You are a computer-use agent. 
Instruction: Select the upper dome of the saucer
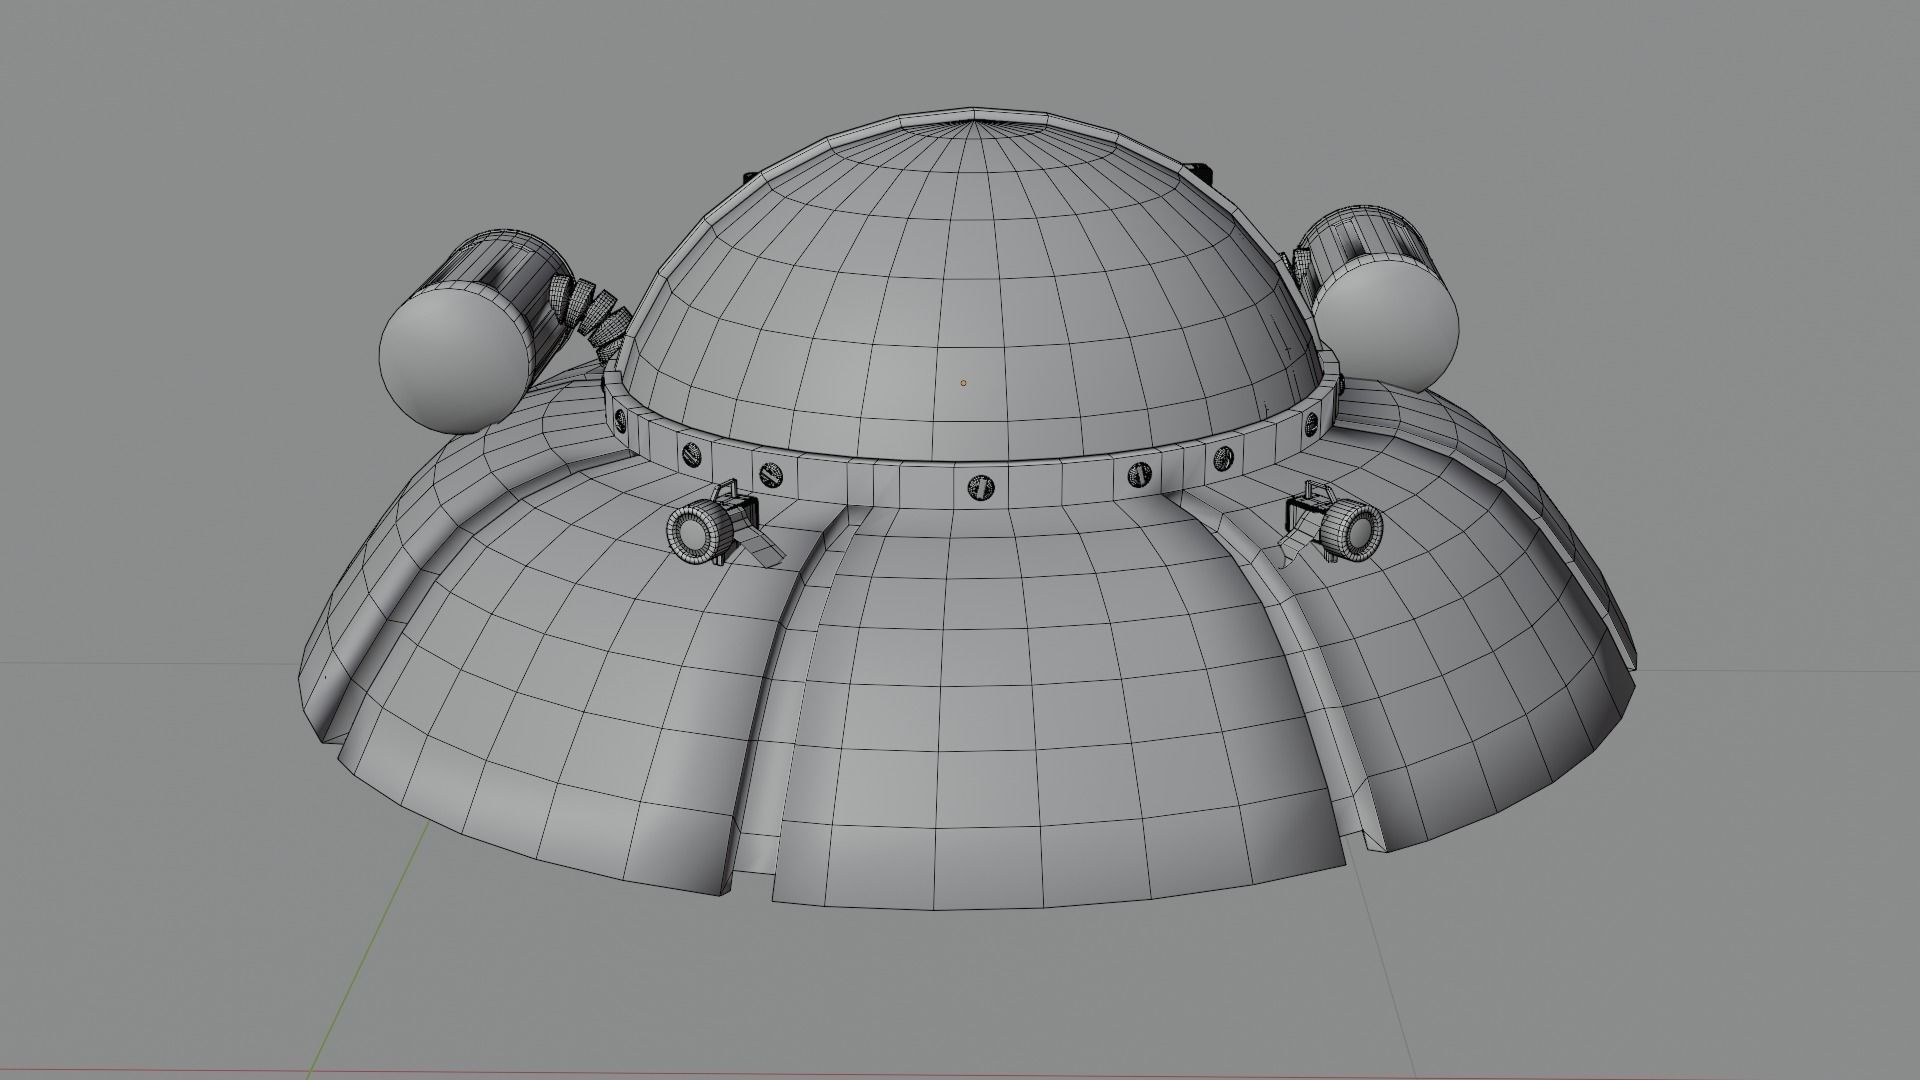click(x=975, y=290)
